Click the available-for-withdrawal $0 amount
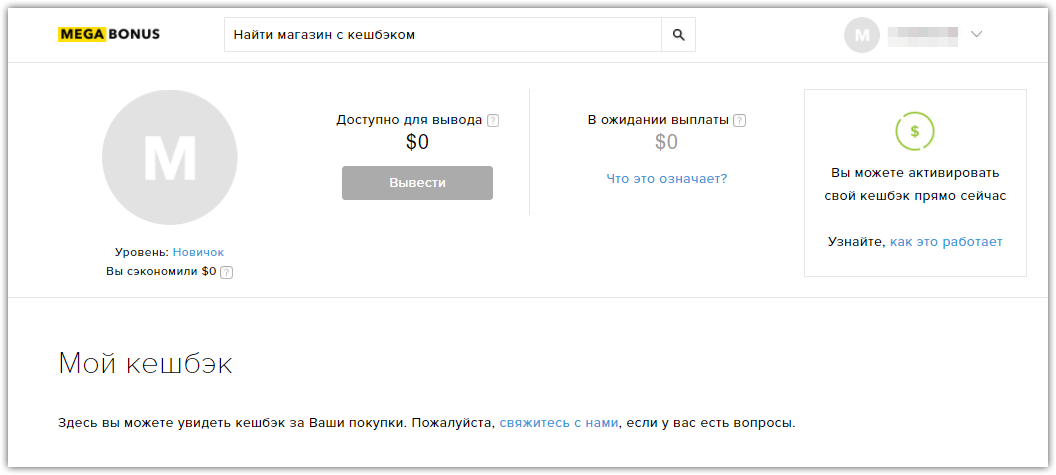Image resolution: width=1056 pixels, height=475 pixels. [417, 142]
